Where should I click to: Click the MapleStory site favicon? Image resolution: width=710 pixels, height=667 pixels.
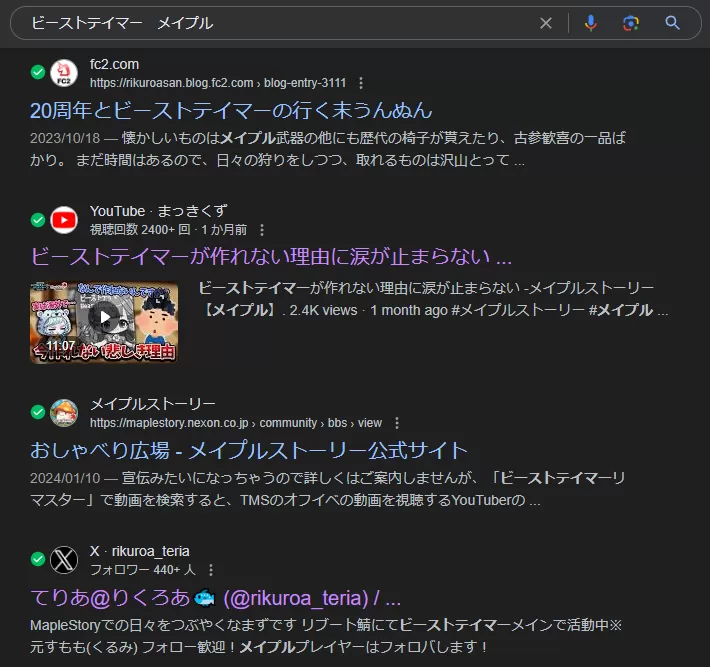[x=64, y=413]
